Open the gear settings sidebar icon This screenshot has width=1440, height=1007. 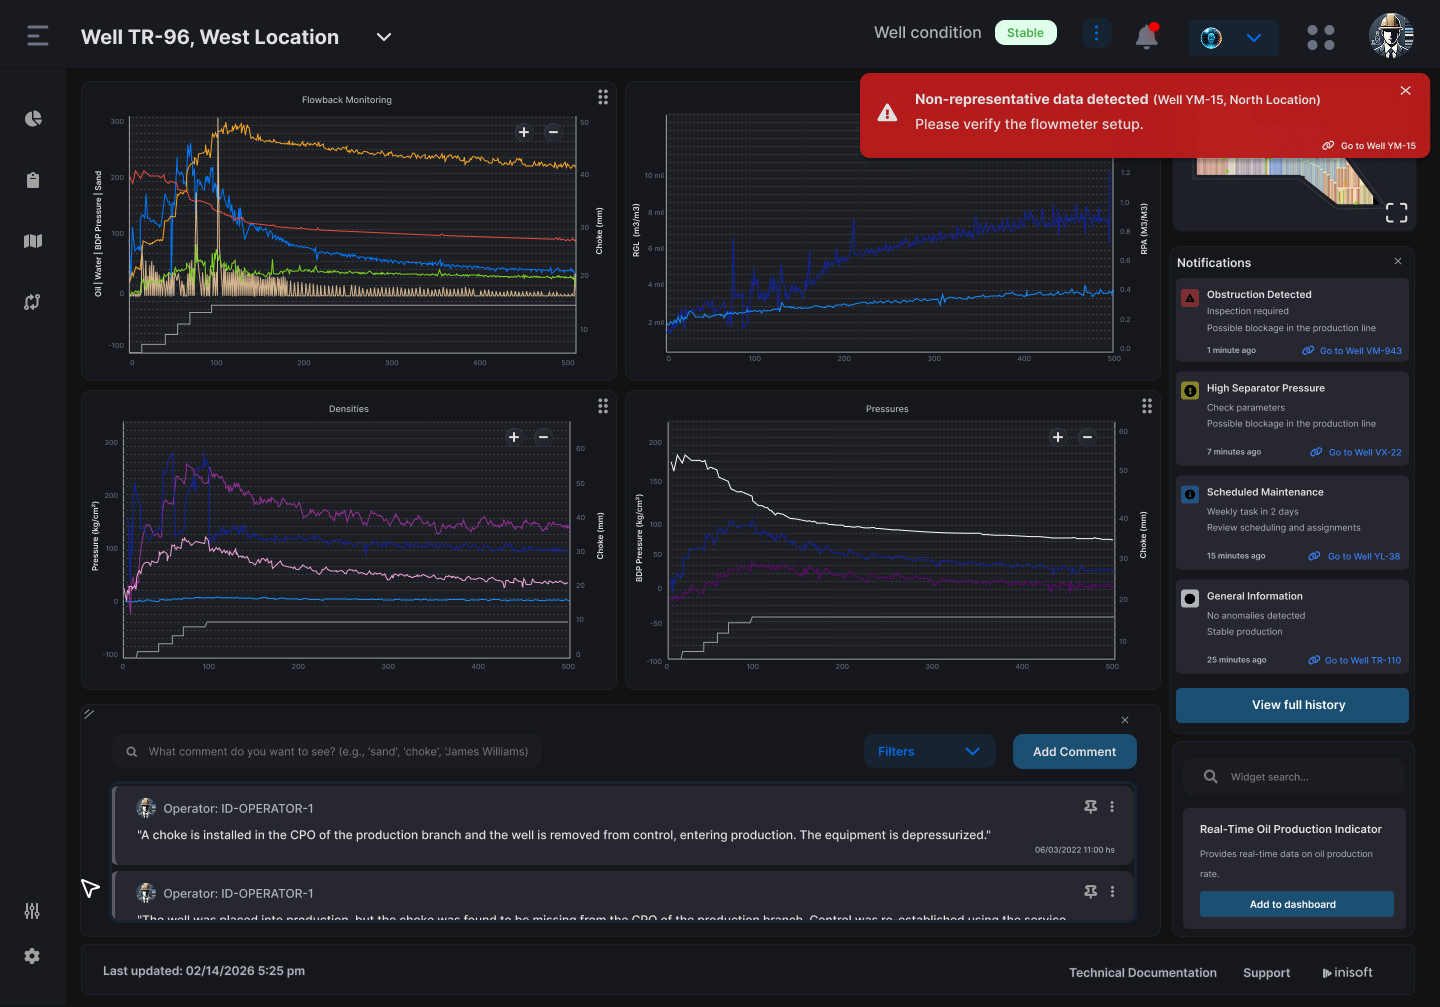click(32, 956)
